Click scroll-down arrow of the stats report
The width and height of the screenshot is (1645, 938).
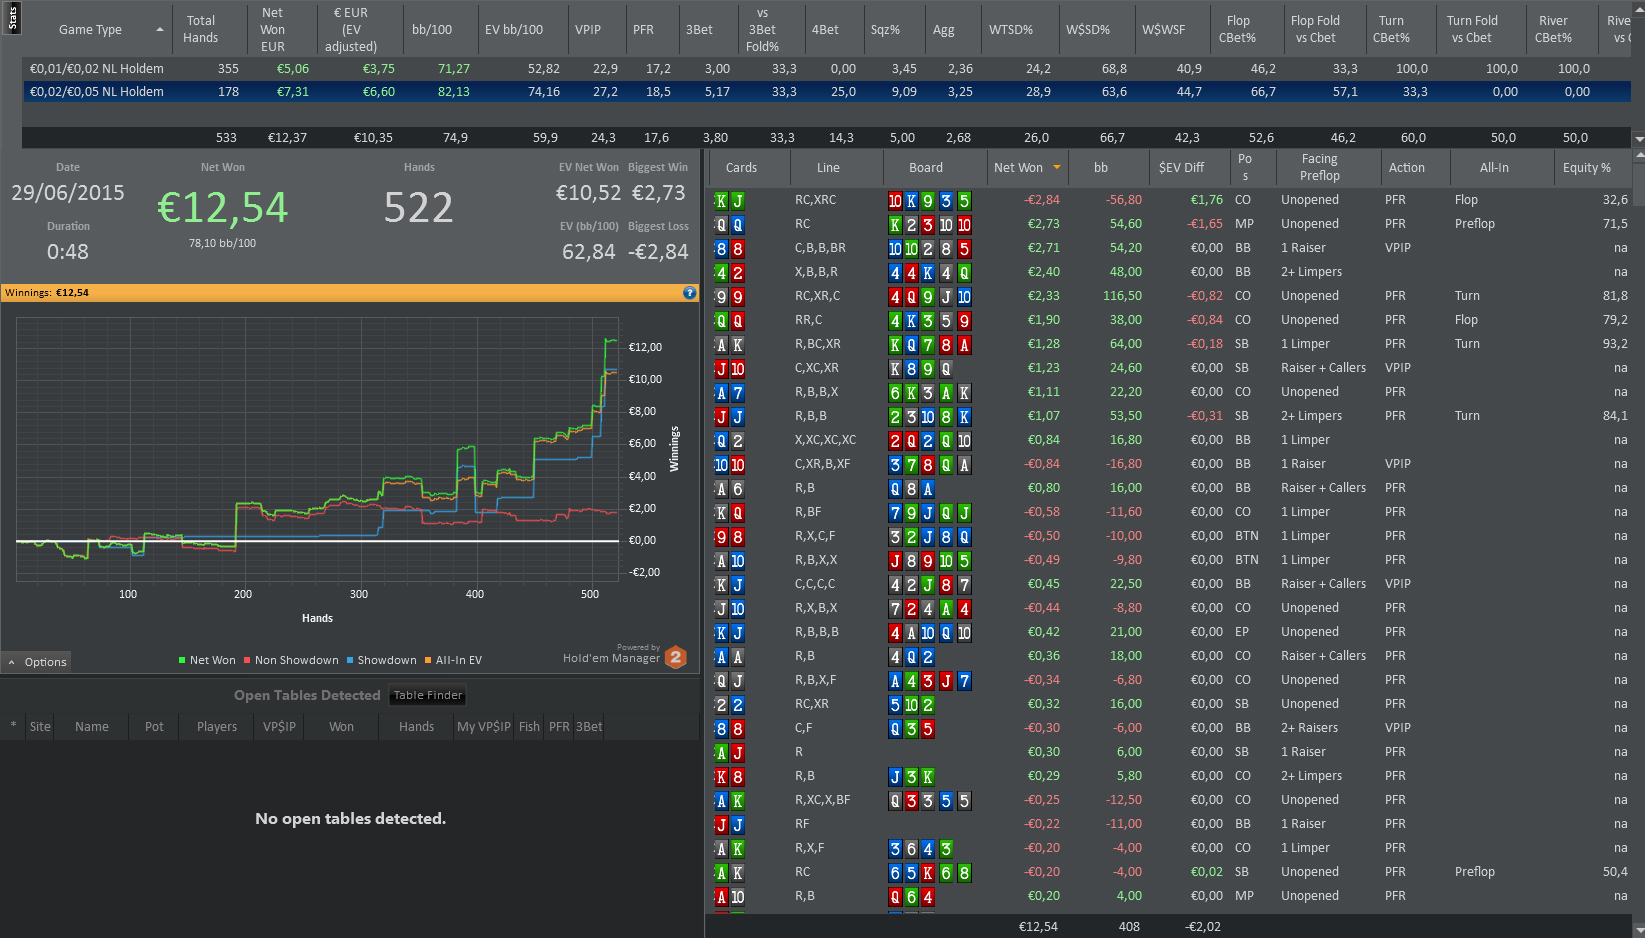point(1638,139)
